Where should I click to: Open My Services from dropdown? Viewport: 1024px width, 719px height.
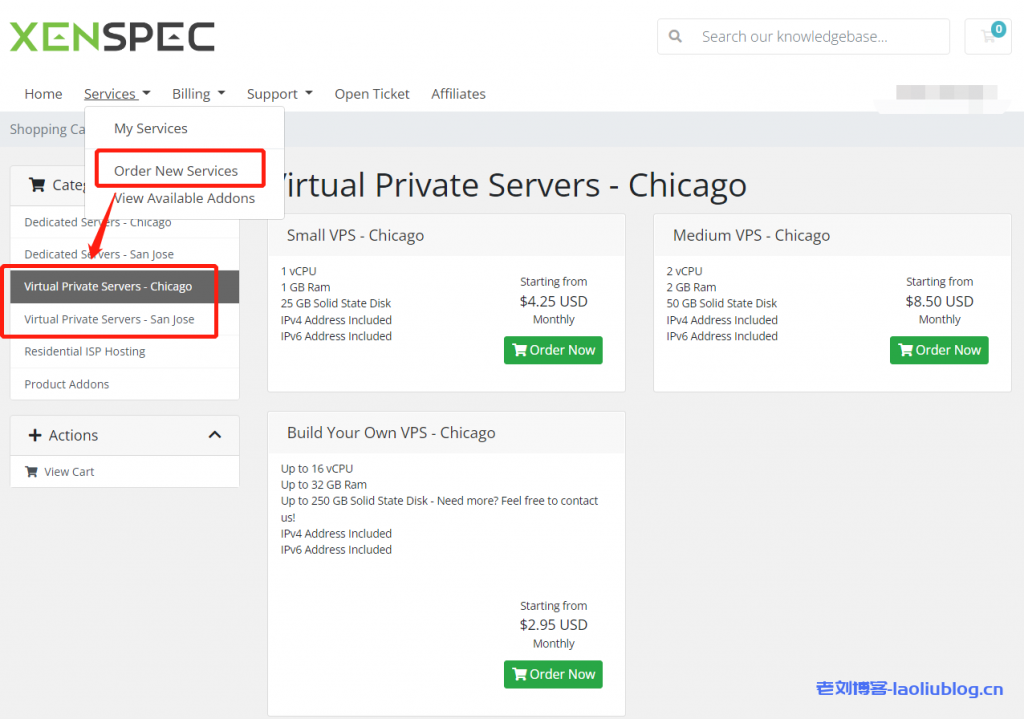[151, 129]
